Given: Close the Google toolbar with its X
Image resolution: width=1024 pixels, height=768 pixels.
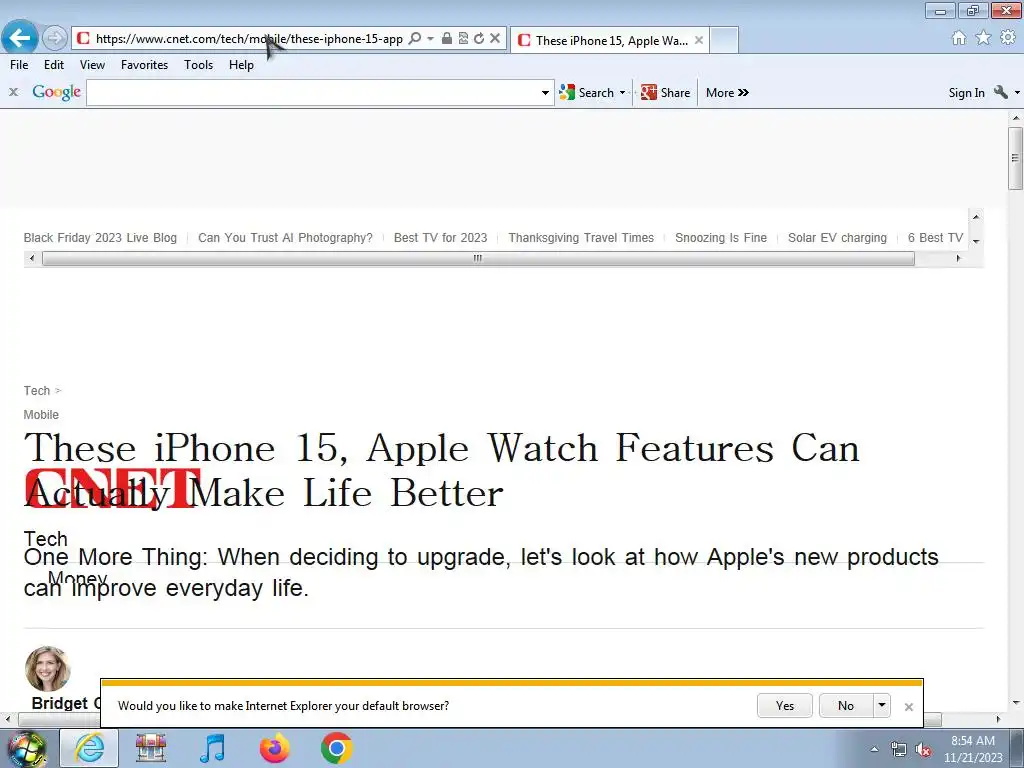Looking at the screenshot, I should pos(13,92).
